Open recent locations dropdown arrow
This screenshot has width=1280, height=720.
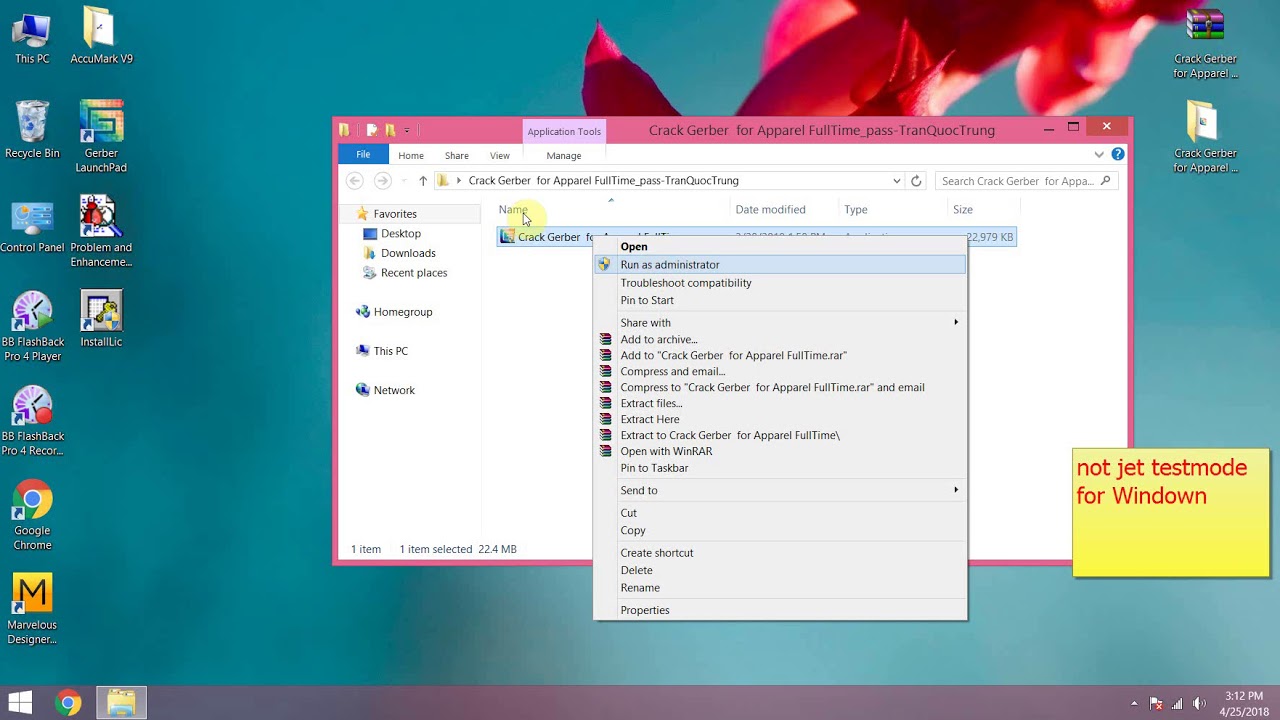404,181
